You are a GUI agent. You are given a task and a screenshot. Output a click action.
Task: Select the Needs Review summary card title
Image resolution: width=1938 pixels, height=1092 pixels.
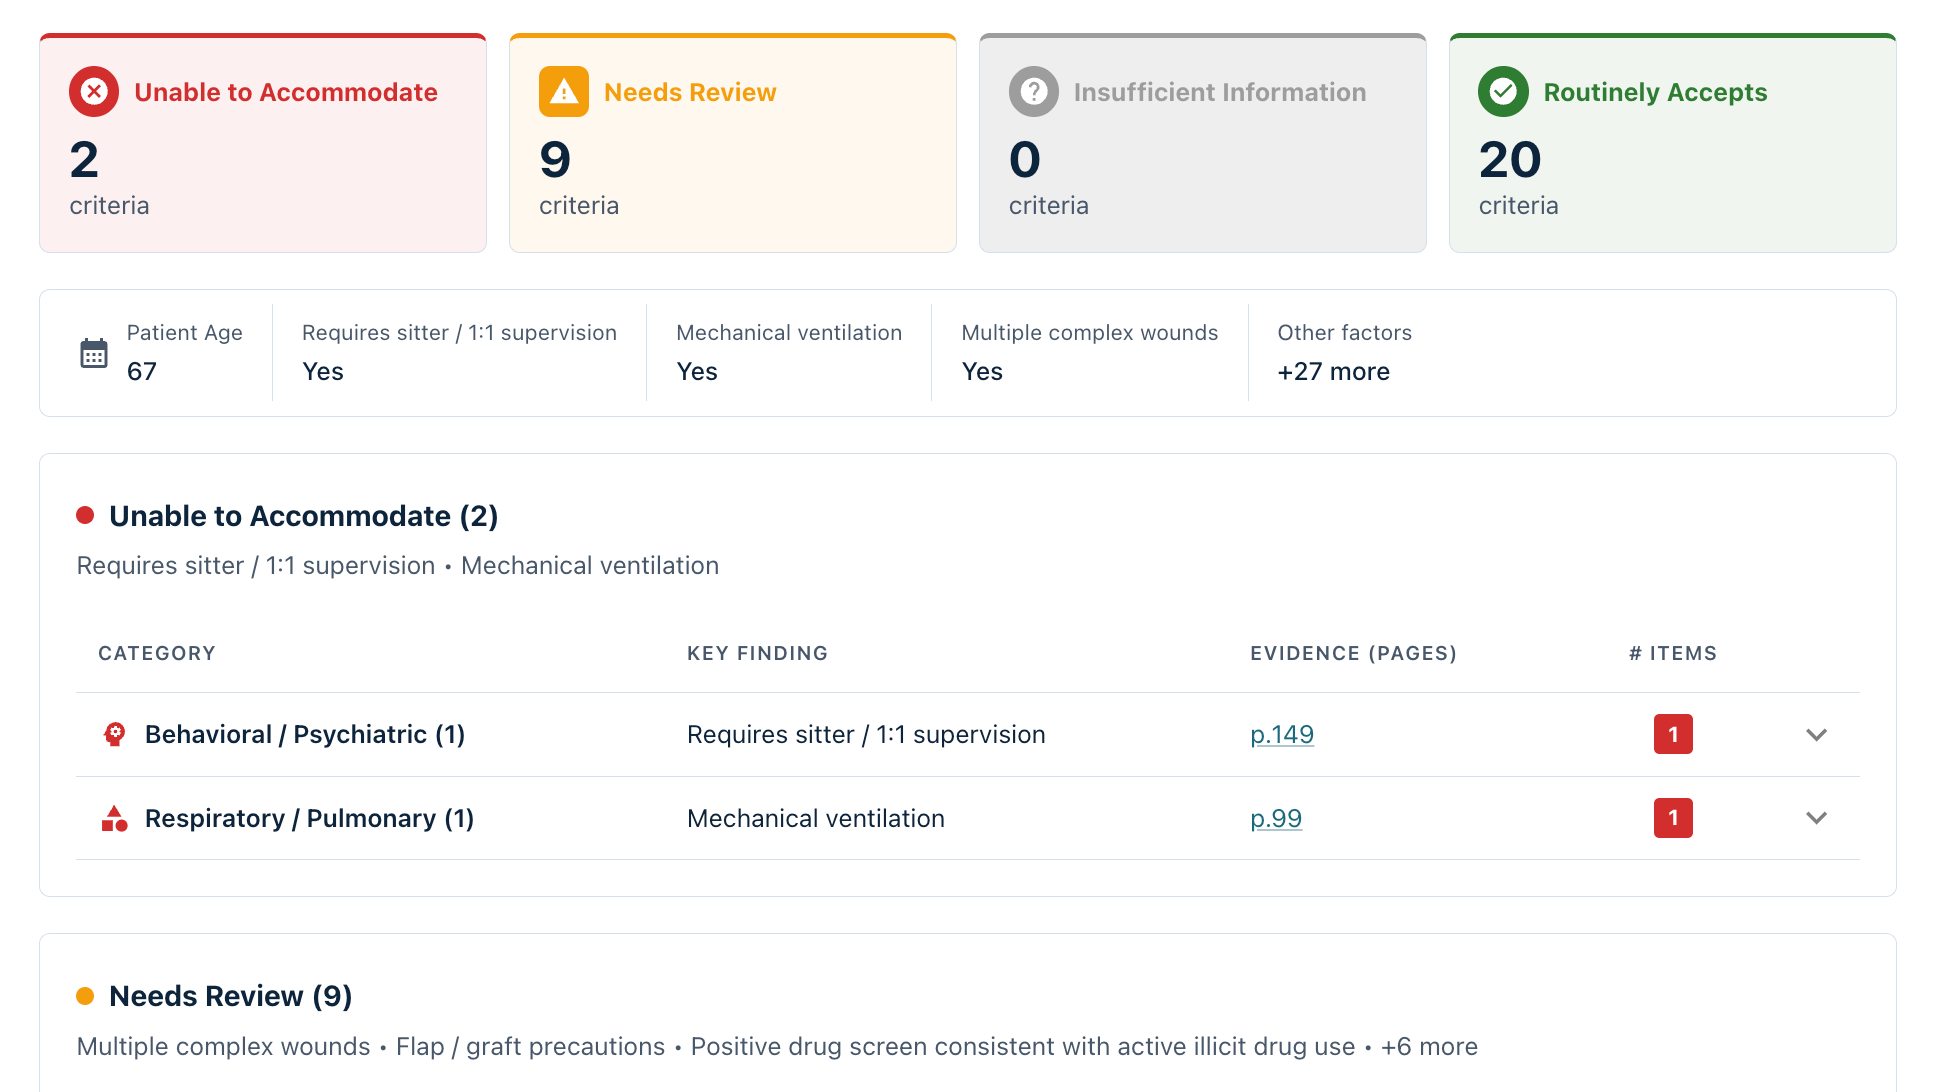[x=690, y=92]
